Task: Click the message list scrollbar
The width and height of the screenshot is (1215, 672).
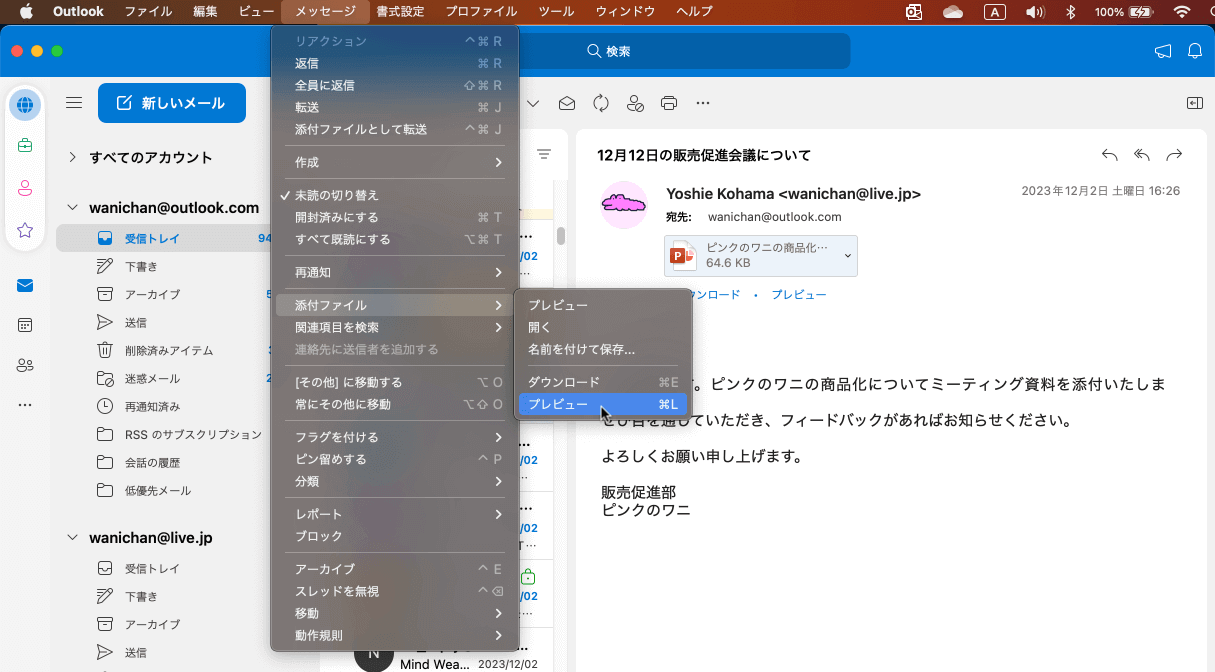Action: tap(561, 236)
